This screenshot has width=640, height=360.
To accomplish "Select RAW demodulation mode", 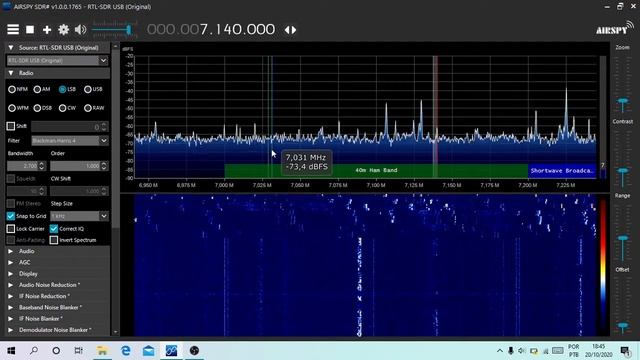I will click(88, 108).
